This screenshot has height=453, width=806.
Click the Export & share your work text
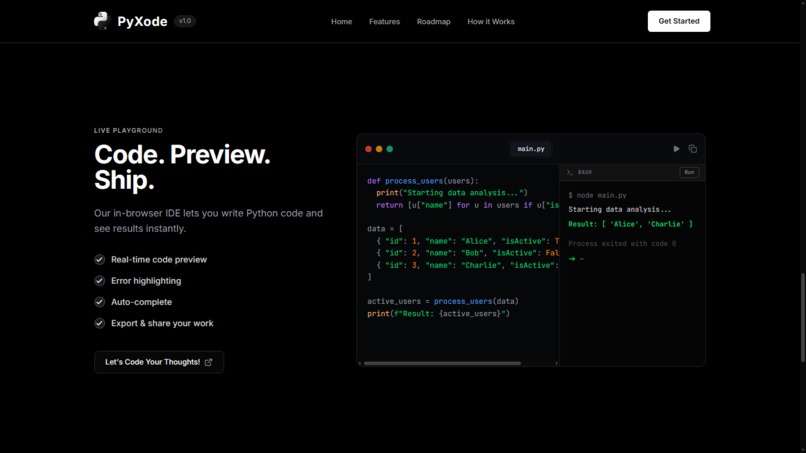point(162,323)
